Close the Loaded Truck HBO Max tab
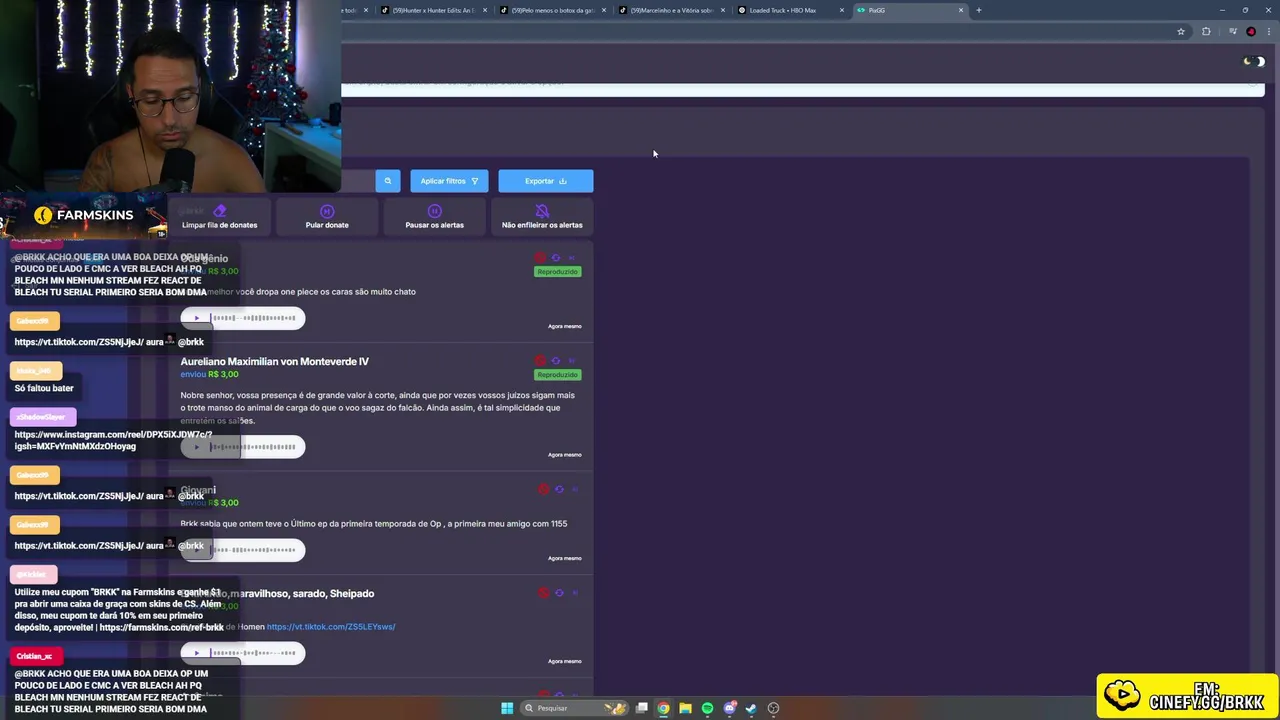The image size is (1280, 720). (x=842, y=10)
